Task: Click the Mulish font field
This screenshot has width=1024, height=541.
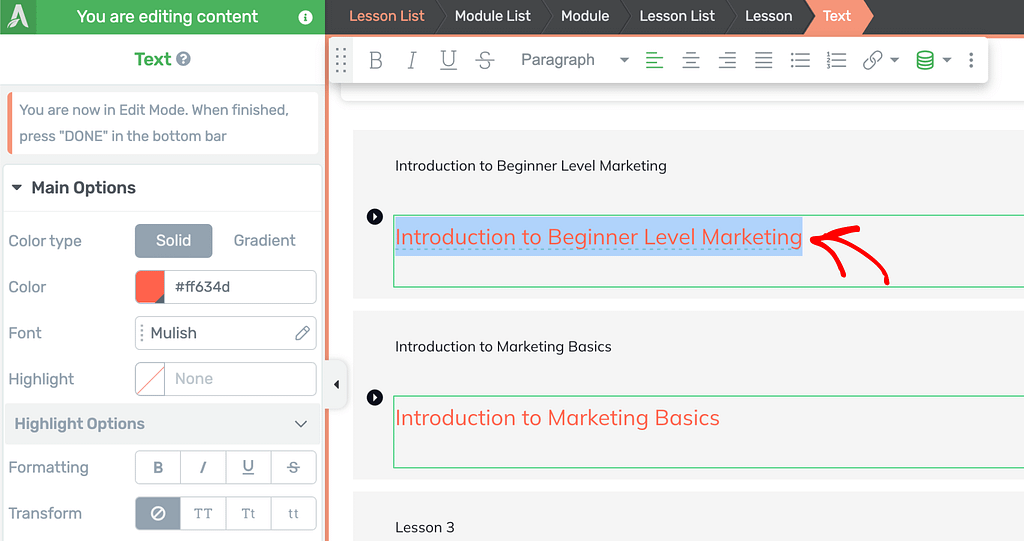Action: click(225, 333)
